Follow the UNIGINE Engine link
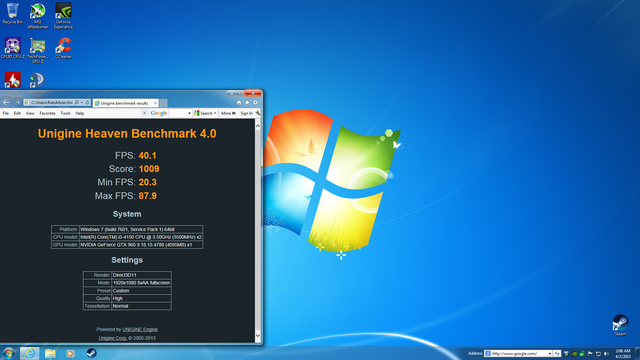640x360 pixels. 140,329
